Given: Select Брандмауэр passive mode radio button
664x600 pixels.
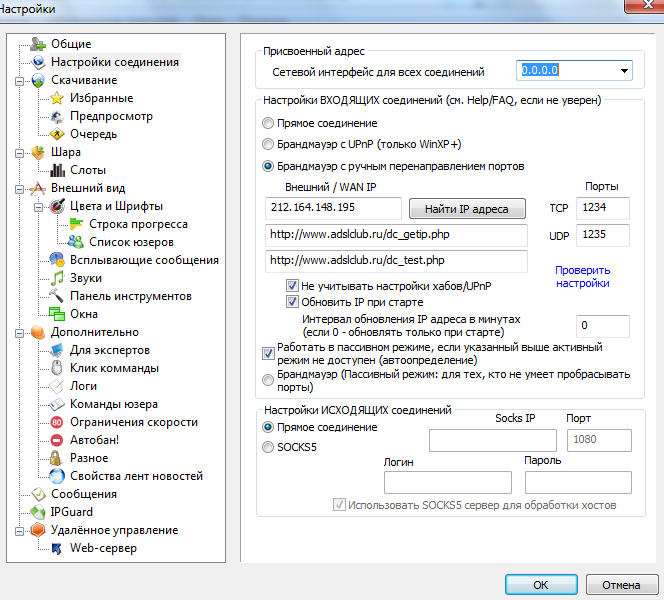Looking at the screenshot, I should tap(268, 380).
